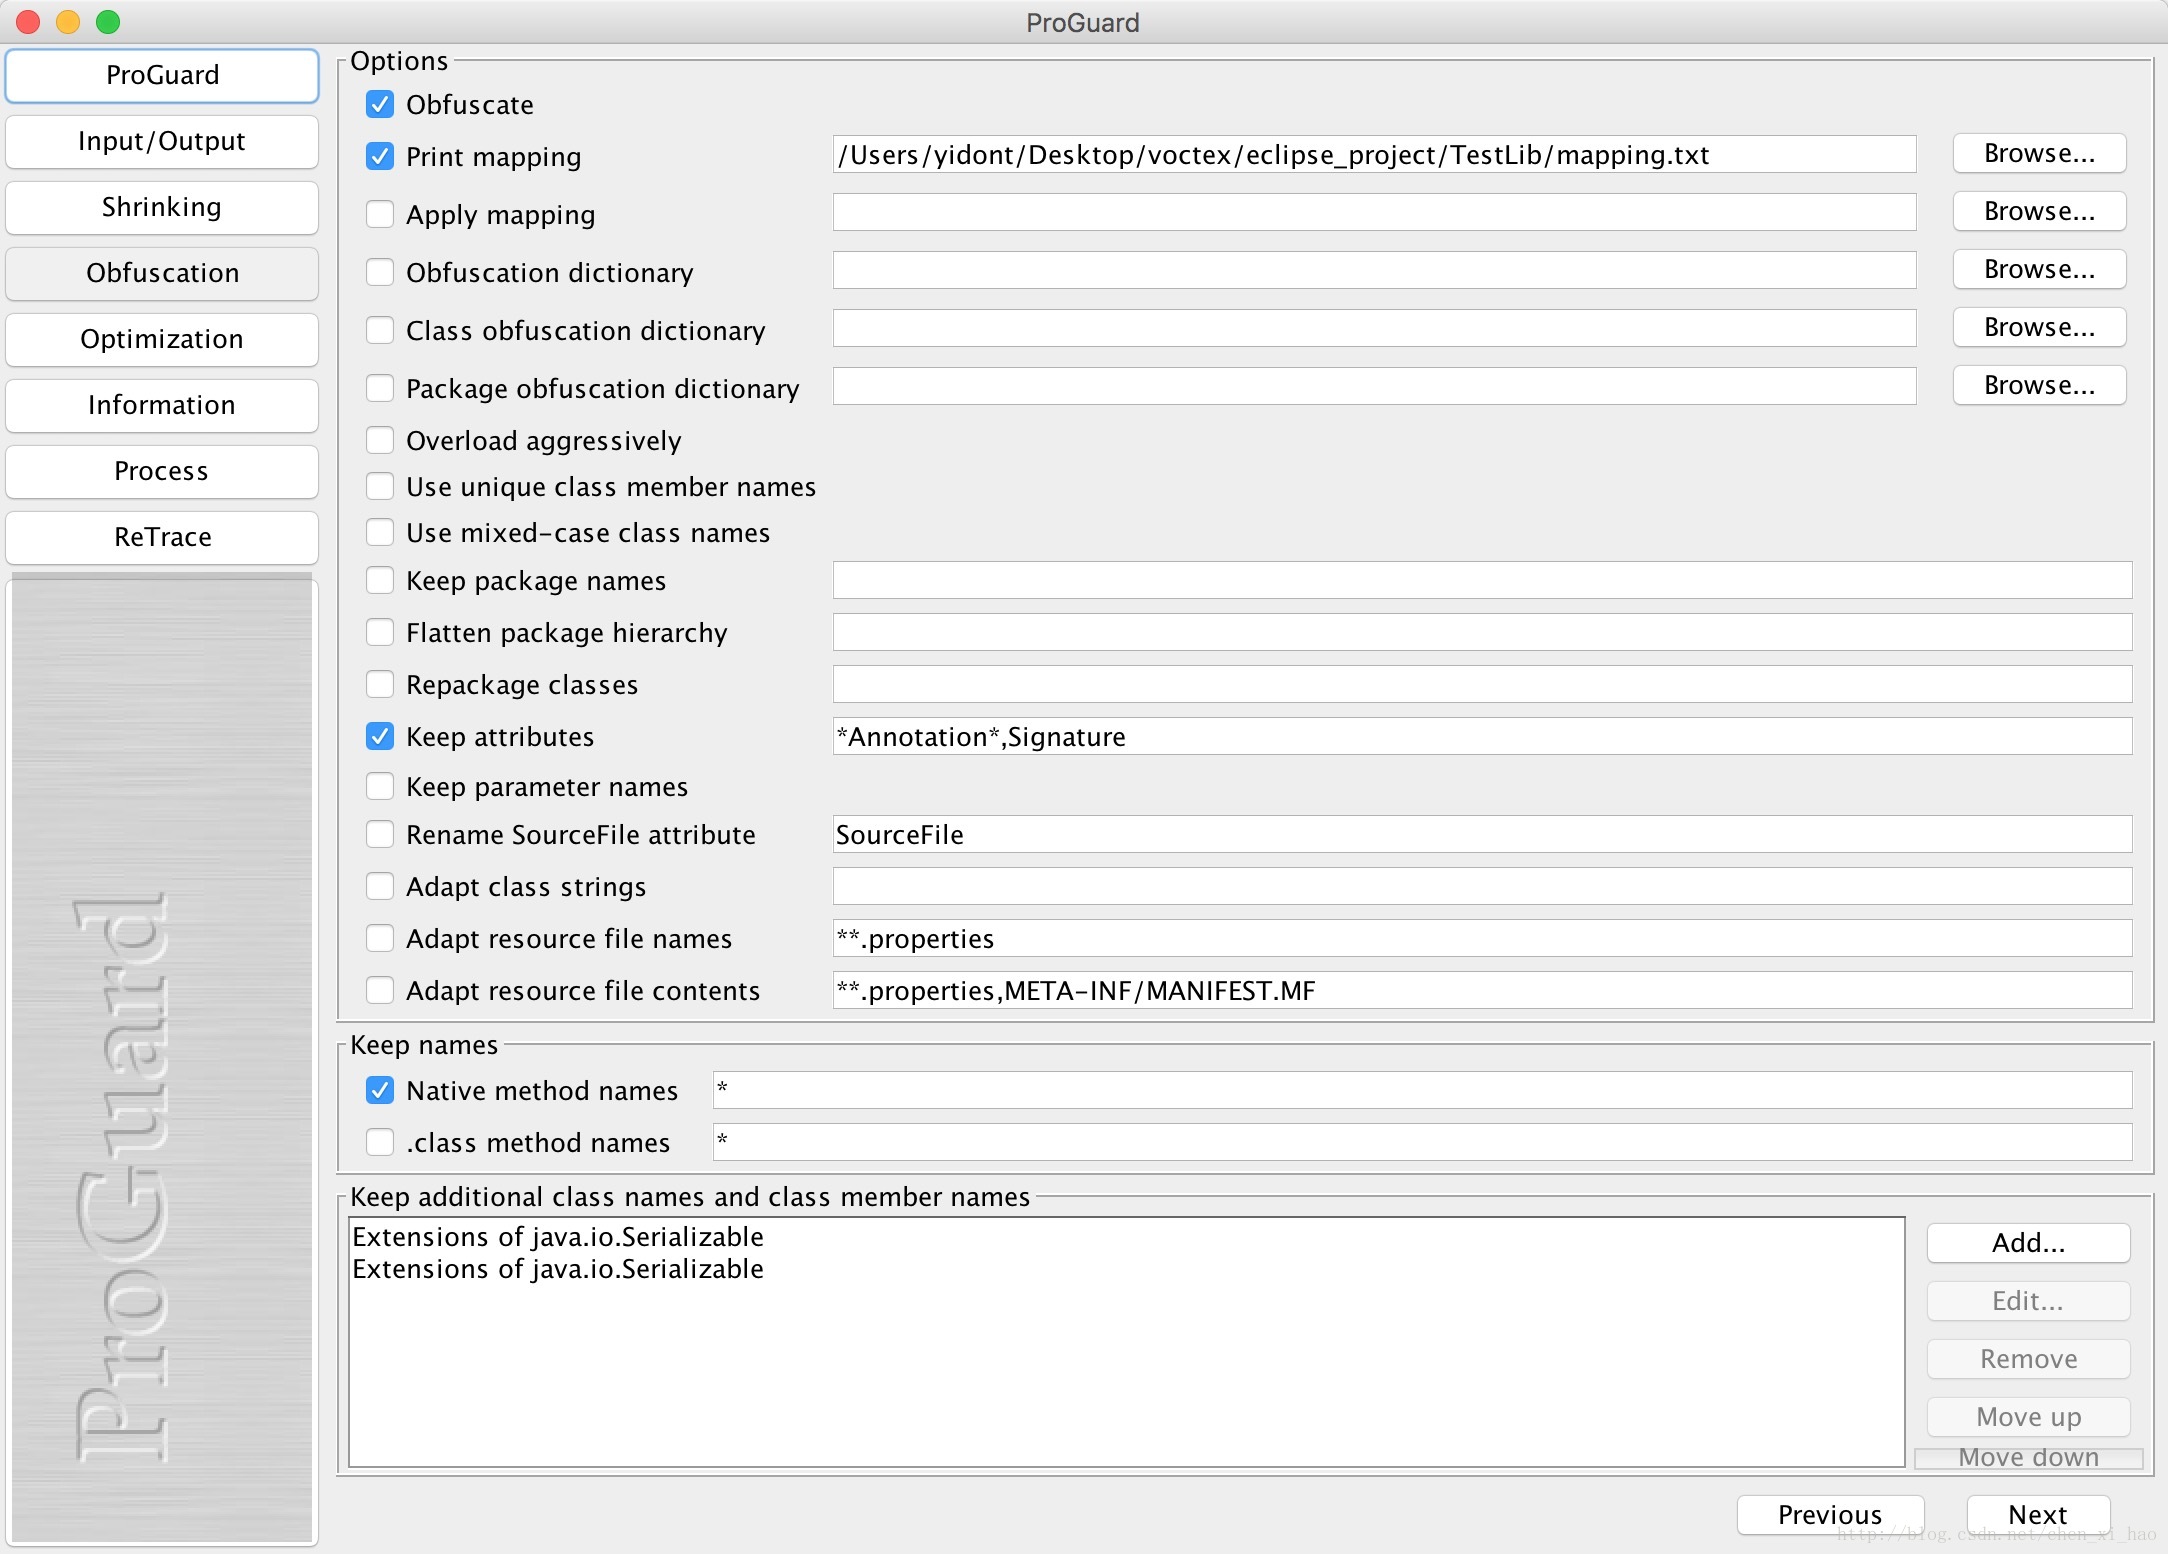The height and width of the screenshot is (1554, 2168).
Task: Close the ProGuard window
Action: tap(28, 22)
